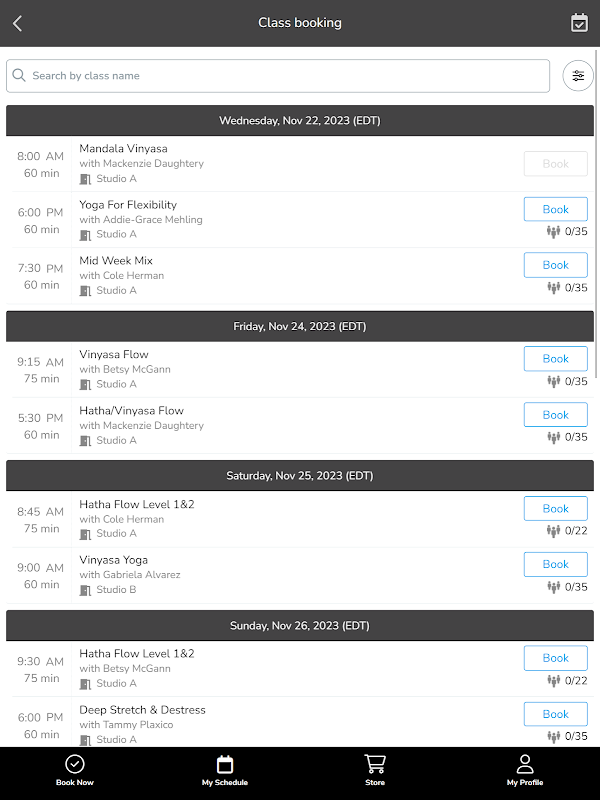The height and width of the screenshot is (800, 600).
Task: Go back using the top-left arrow
Action: [x=17, y=23]
